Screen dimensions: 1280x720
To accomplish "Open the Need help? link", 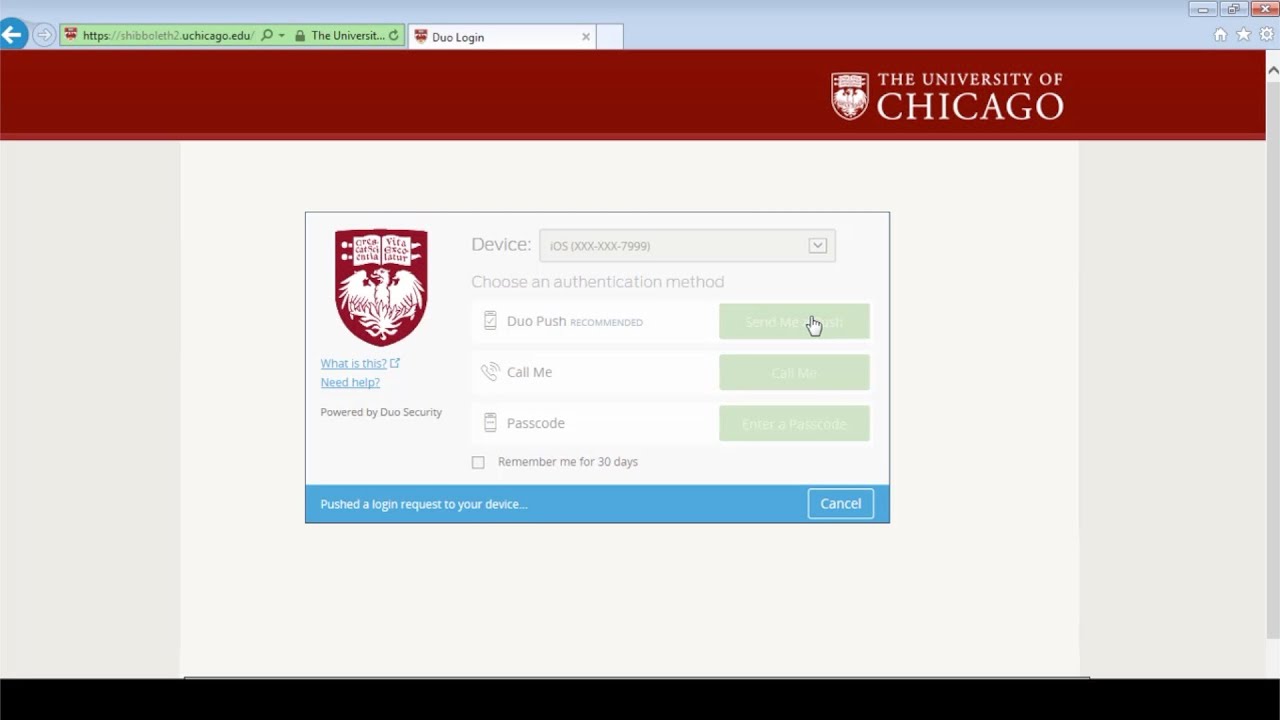I will [350, 382].
